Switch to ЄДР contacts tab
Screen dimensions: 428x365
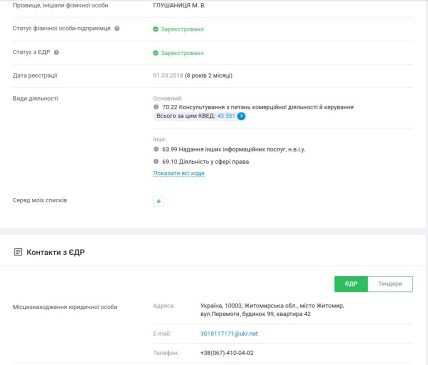(x=351, y=284)
